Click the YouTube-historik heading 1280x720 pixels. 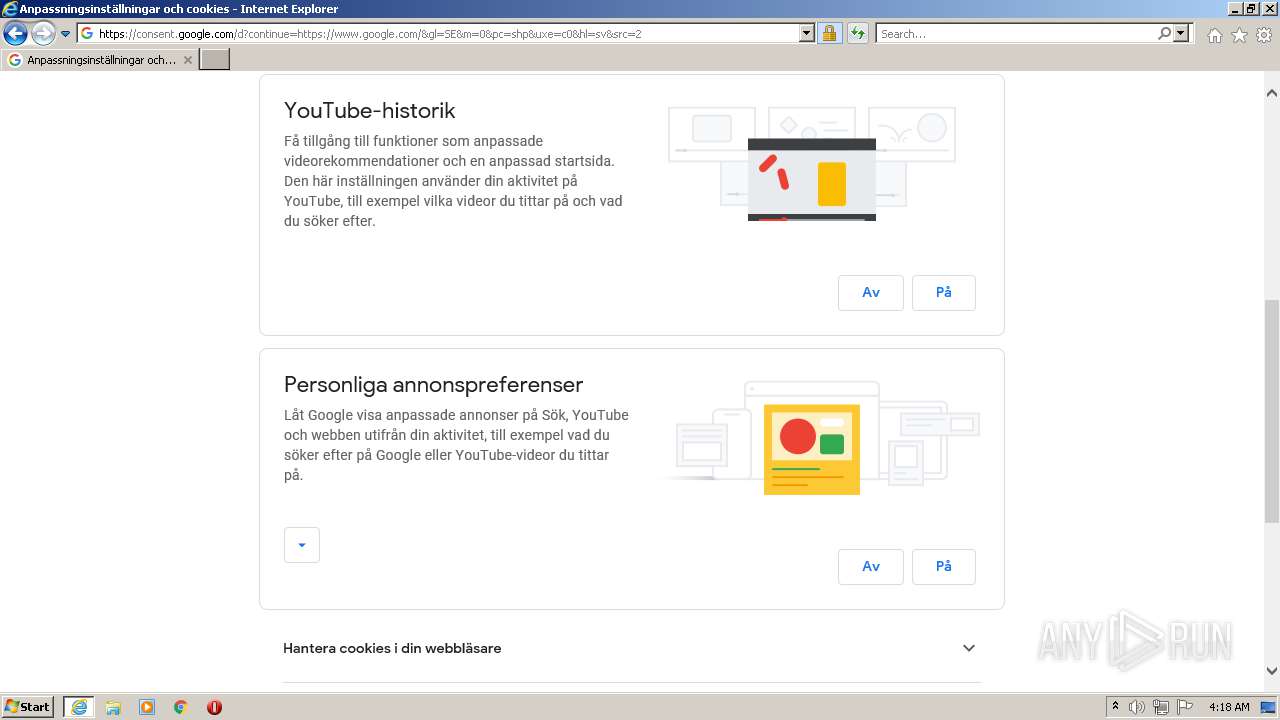[370, 110]
